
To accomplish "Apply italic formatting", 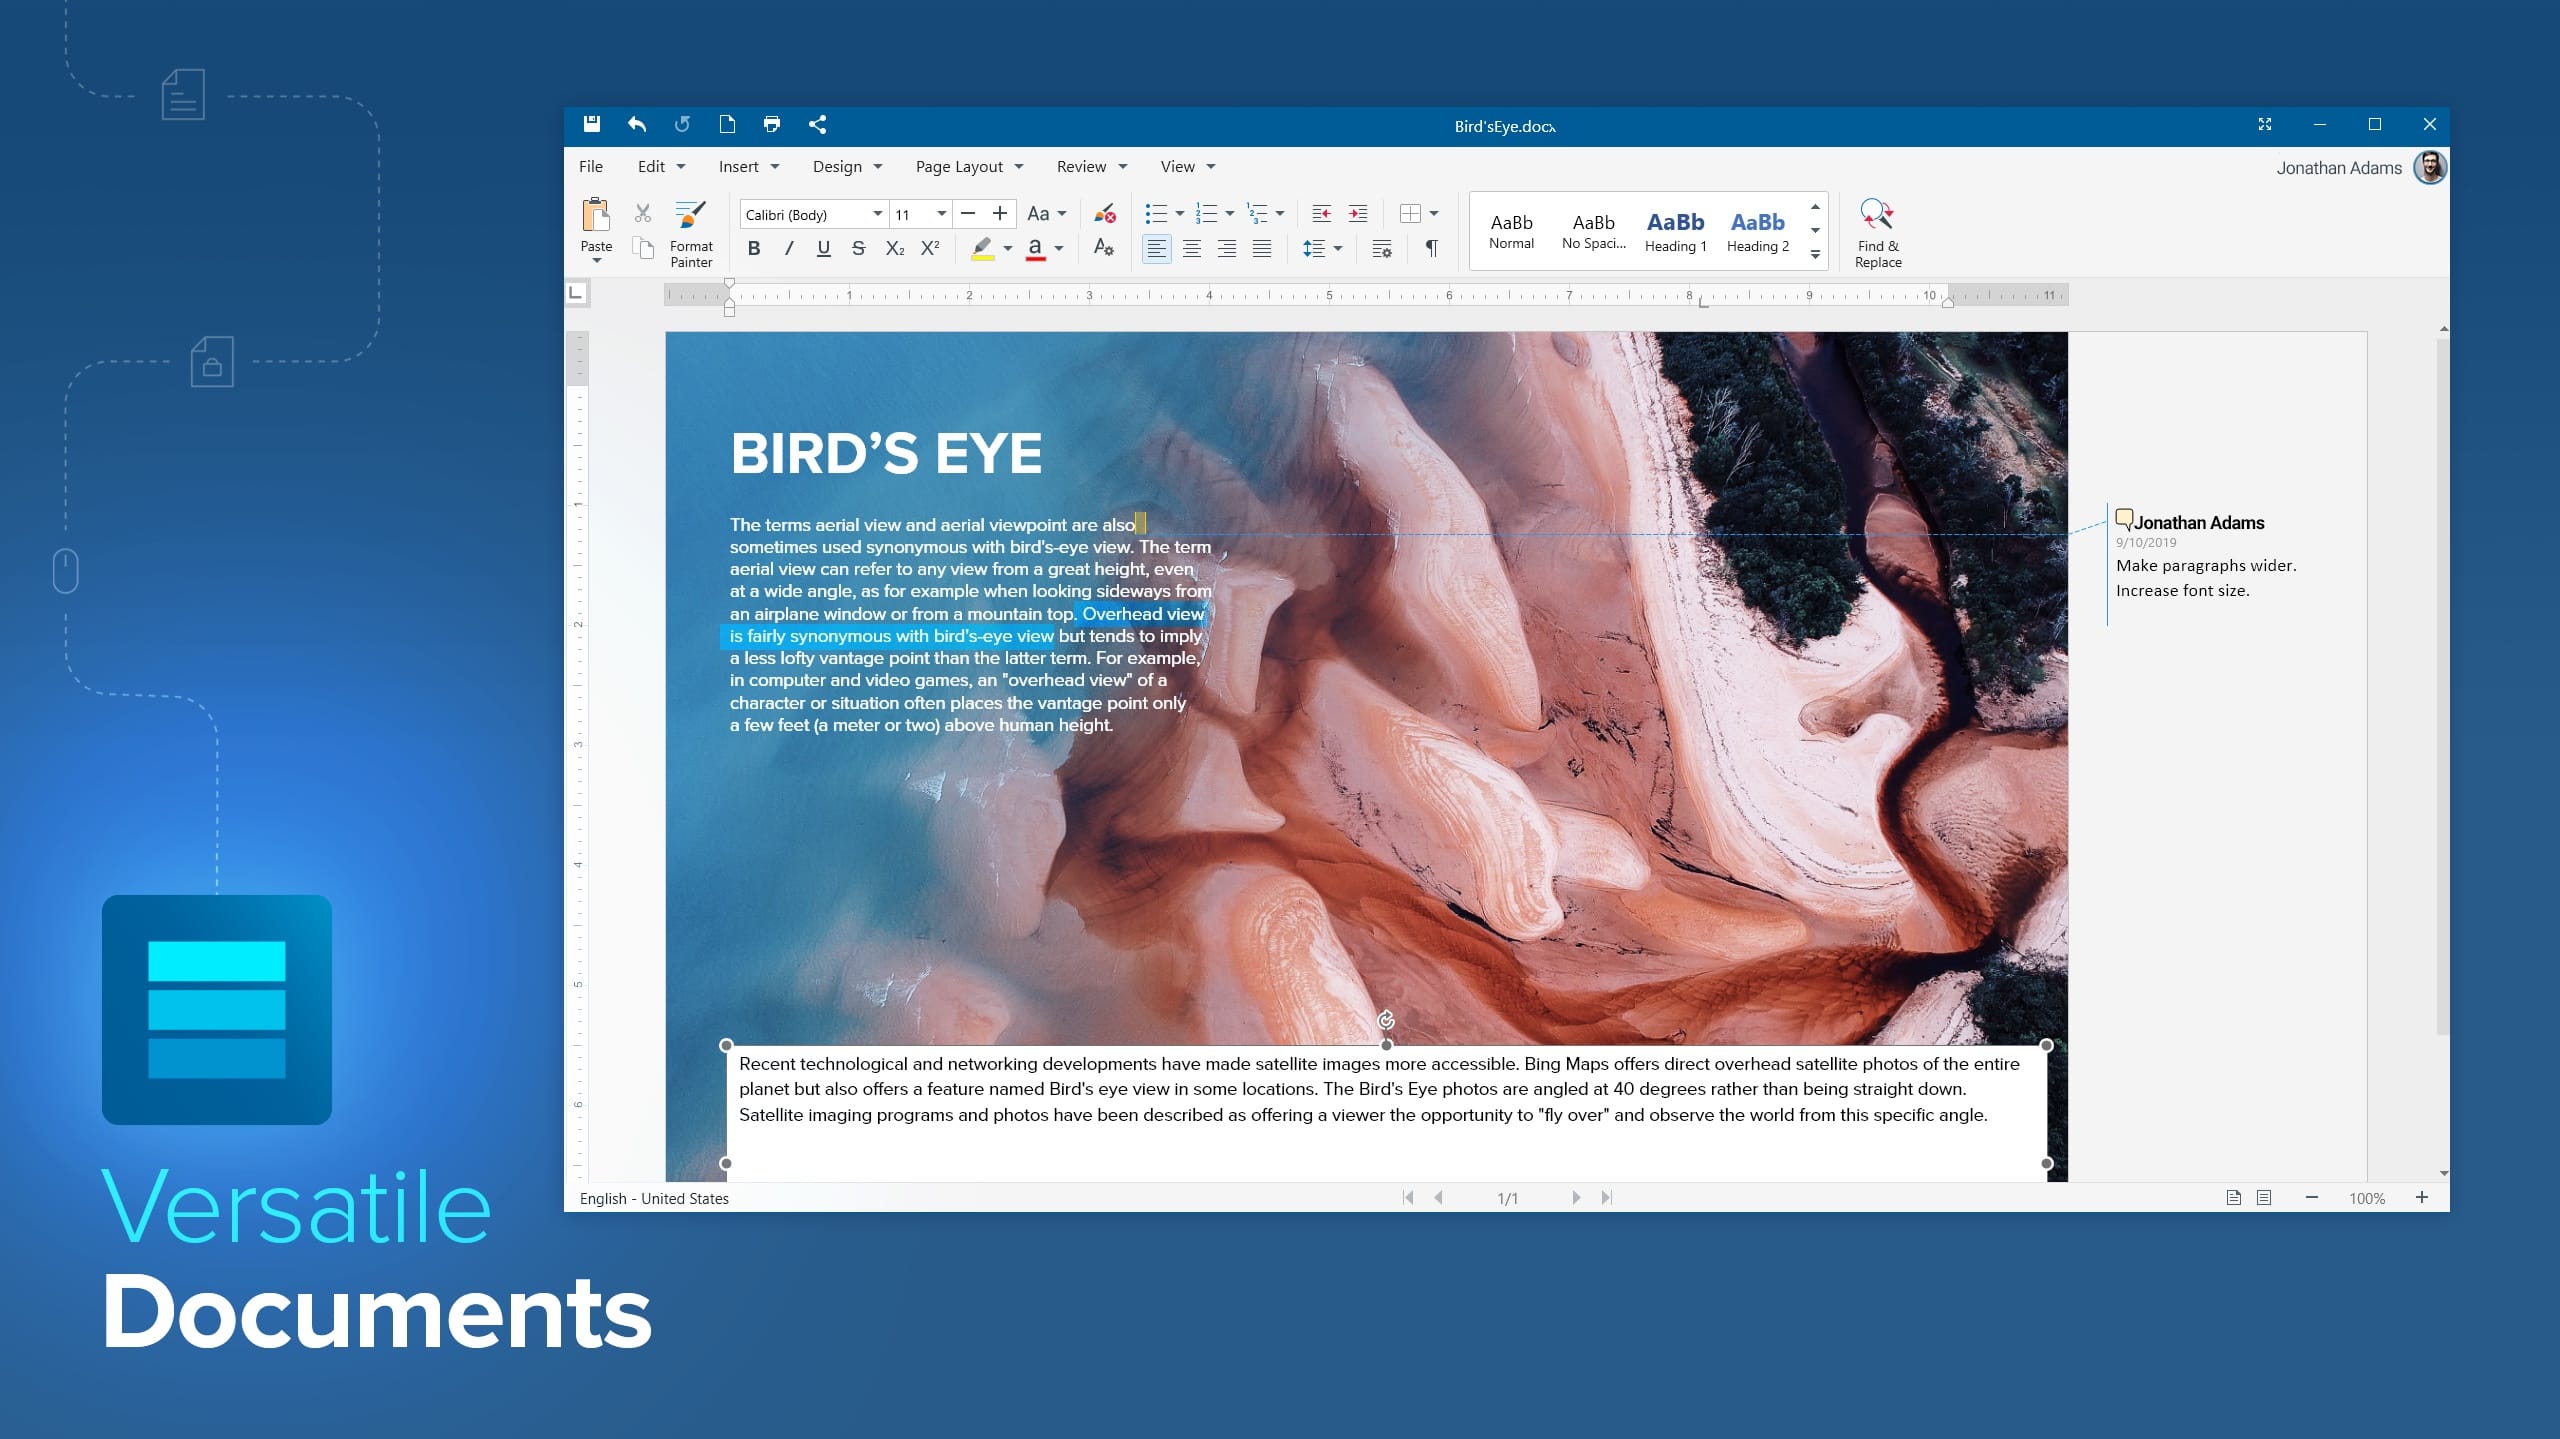I will pyautogui.click(x=789, y=249).
